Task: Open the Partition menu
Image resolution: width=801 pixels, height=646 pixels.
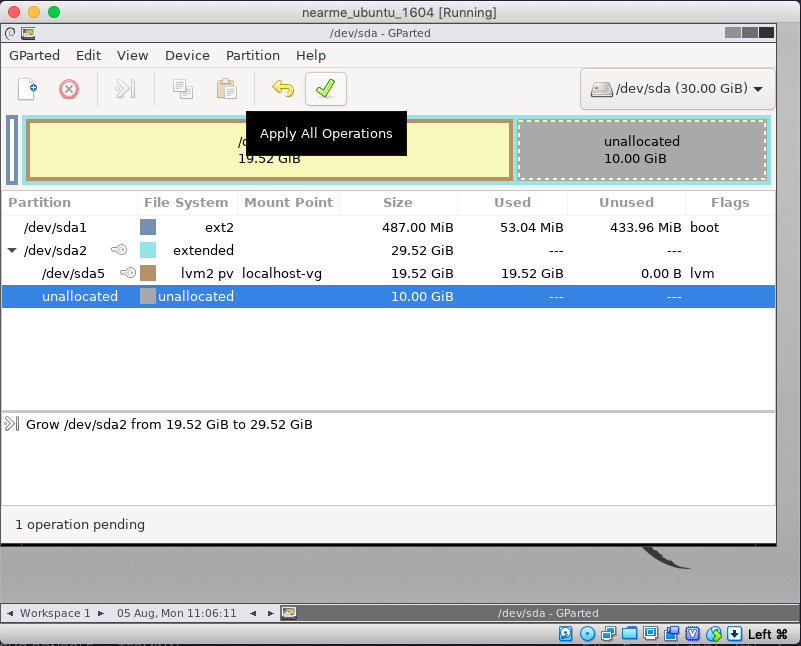Action: [x=253, y=56]
